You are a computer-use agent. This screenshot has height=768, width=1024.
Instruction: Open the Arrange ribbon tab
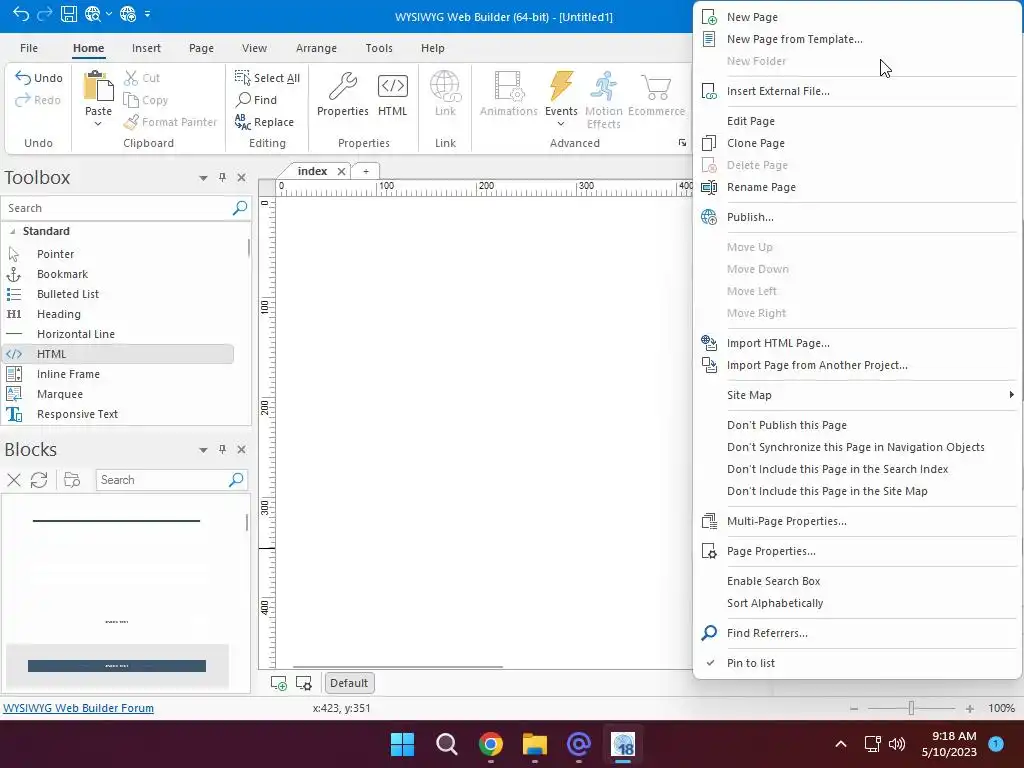point(316,48)
